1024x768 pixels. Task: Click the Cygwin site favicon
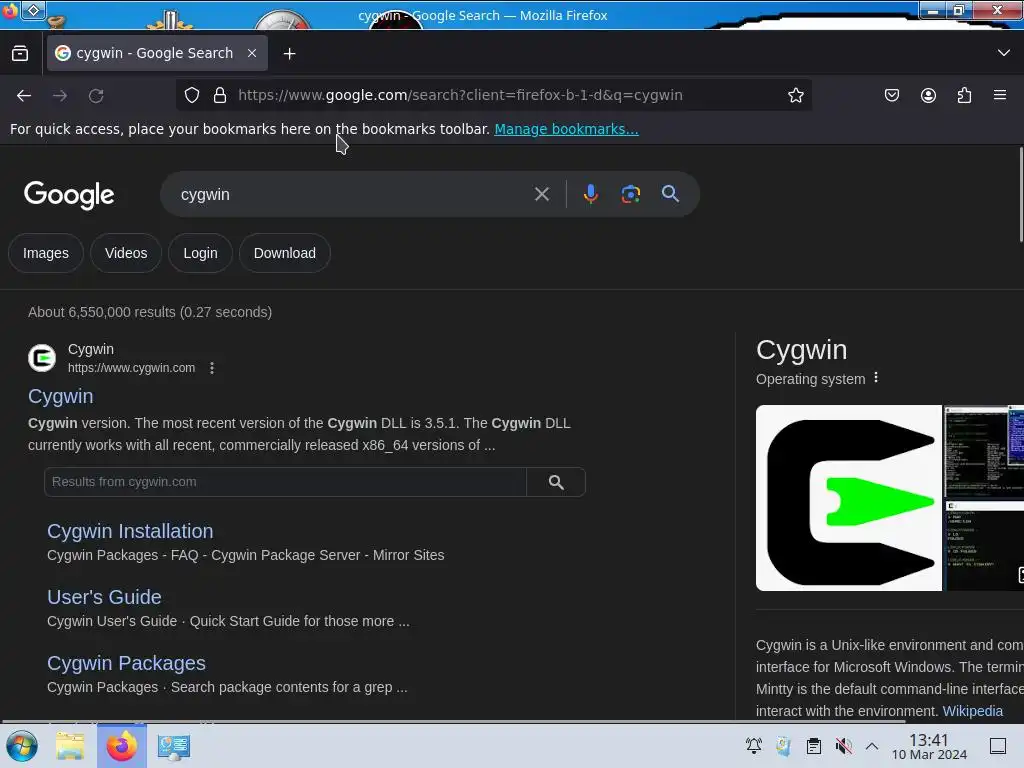coord(42,358)
